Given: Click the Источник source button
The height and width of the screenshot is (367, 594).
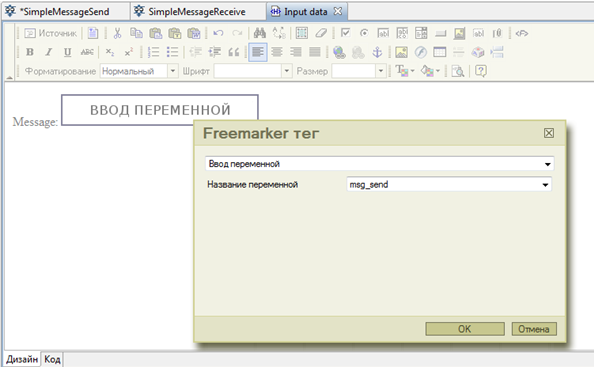Looking at the screenshot, I should 50,33.
